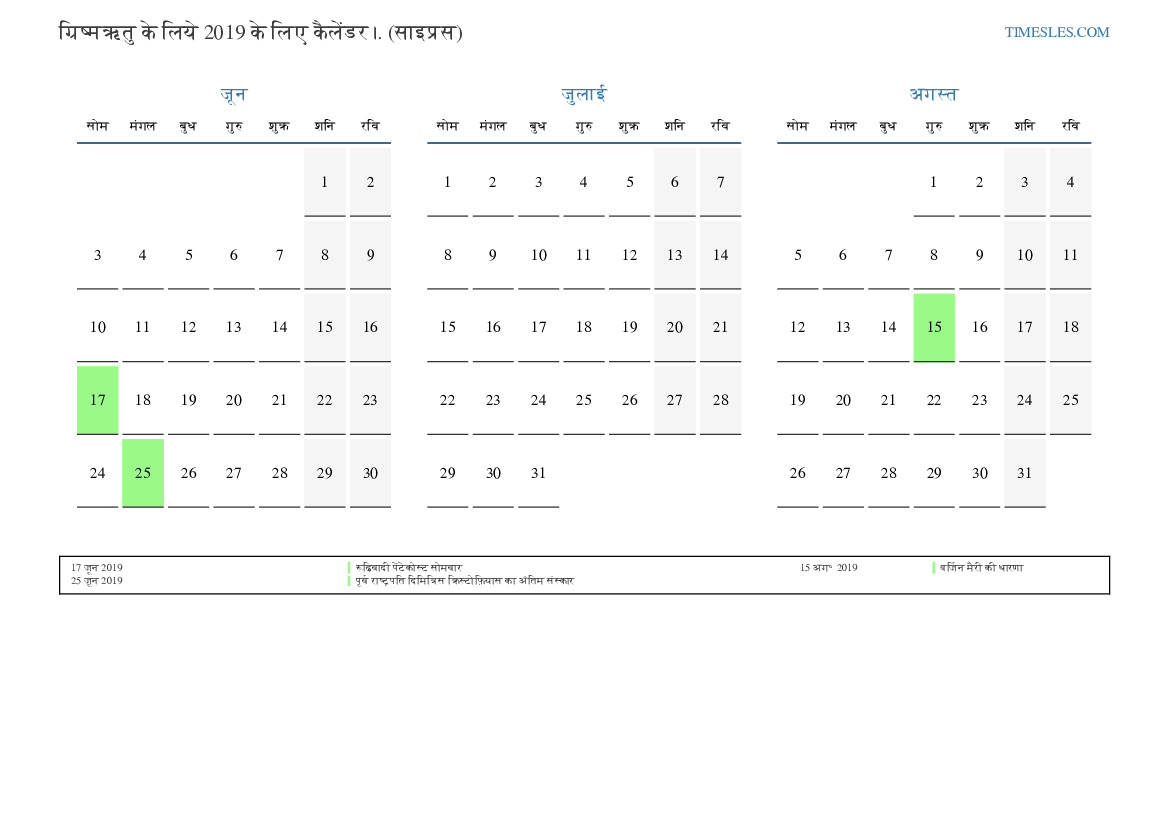
Task: Click the '25 जून 2019' legend date
Action: click(97, 581)
